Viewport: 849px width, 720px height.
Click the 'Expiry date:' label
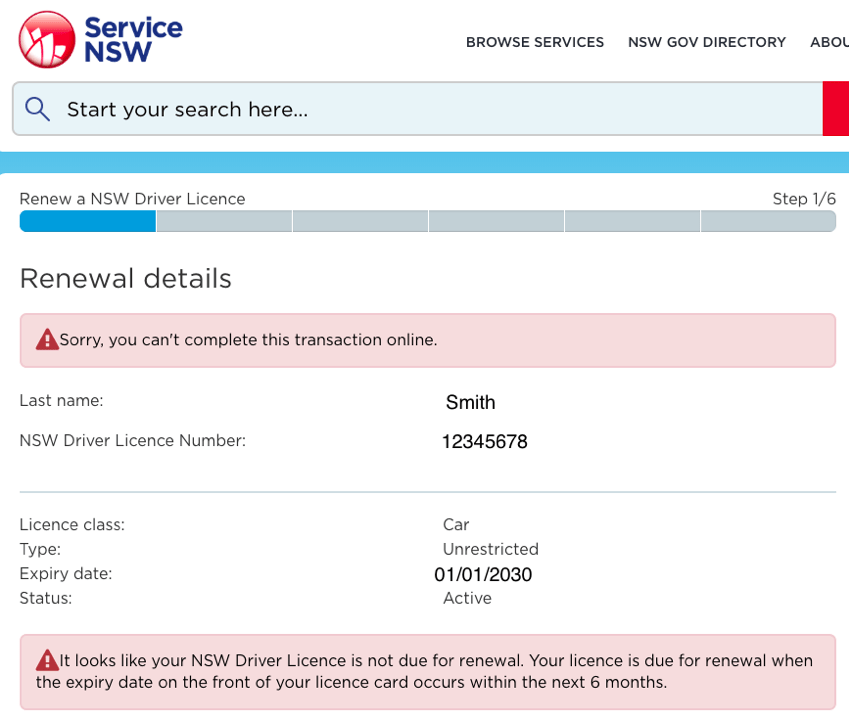[66, 574]
